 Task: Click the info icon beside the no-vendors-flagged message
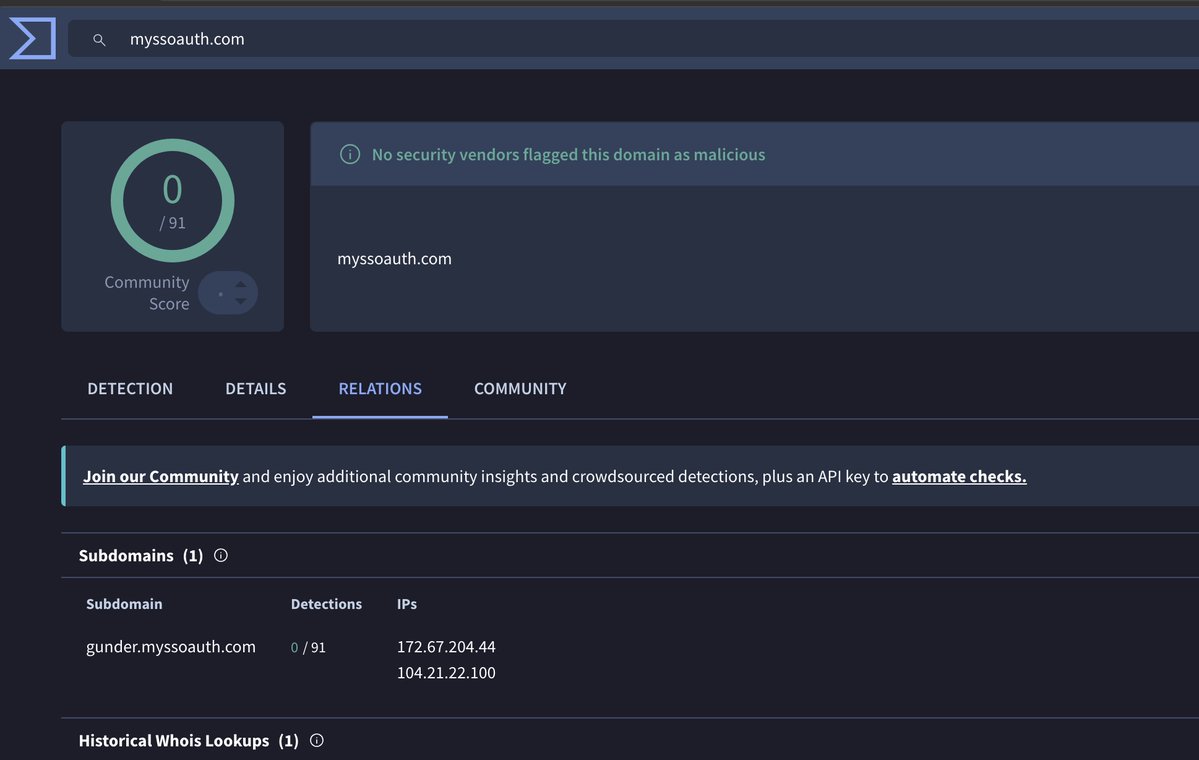click(349, 154)
